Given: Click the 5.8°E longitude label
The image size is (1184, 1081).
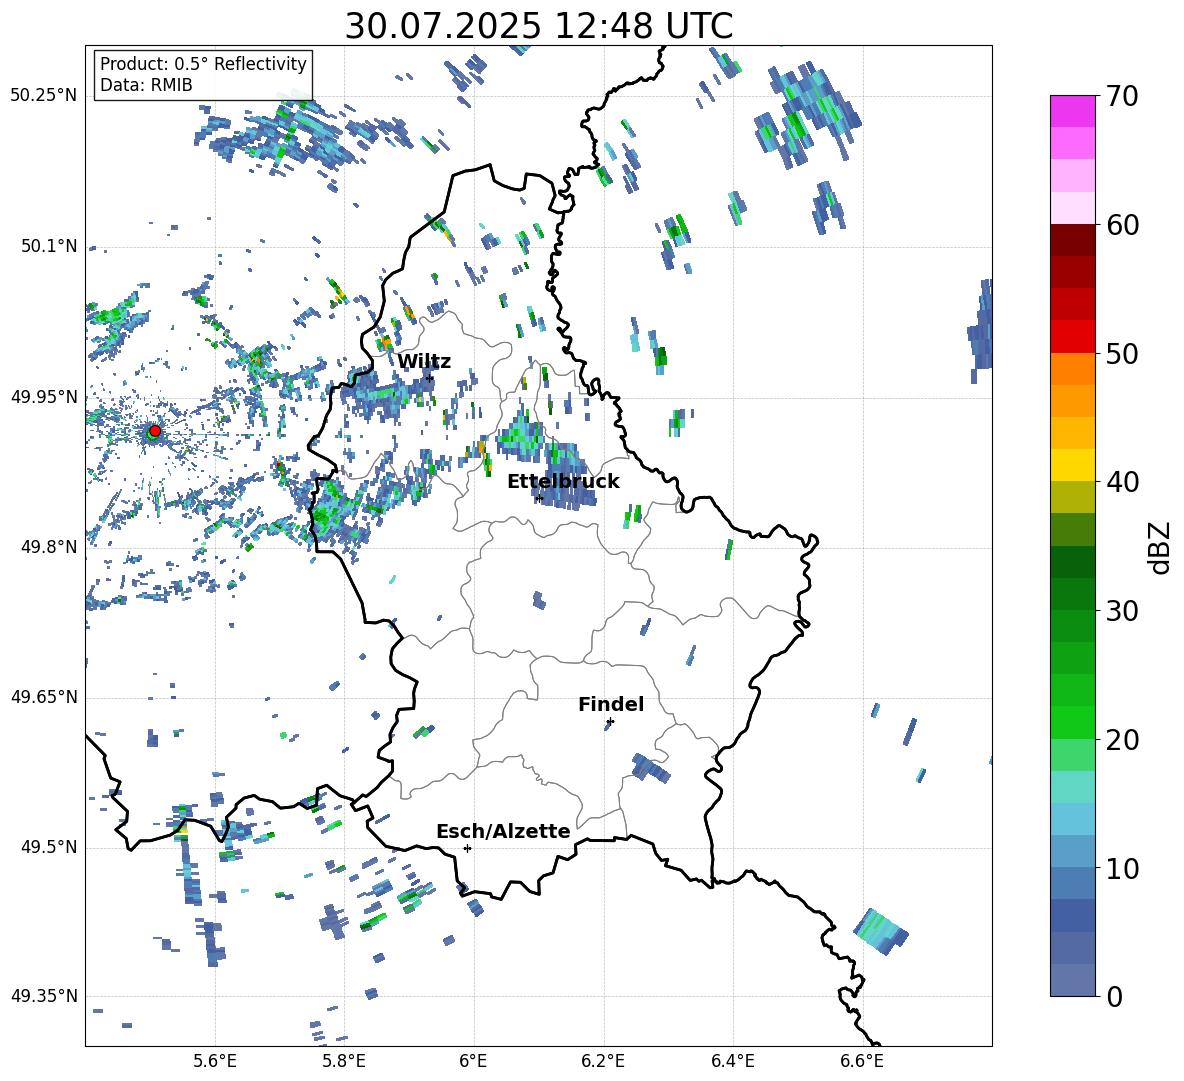Looking at the screenshot, I should pos(344,1061).
